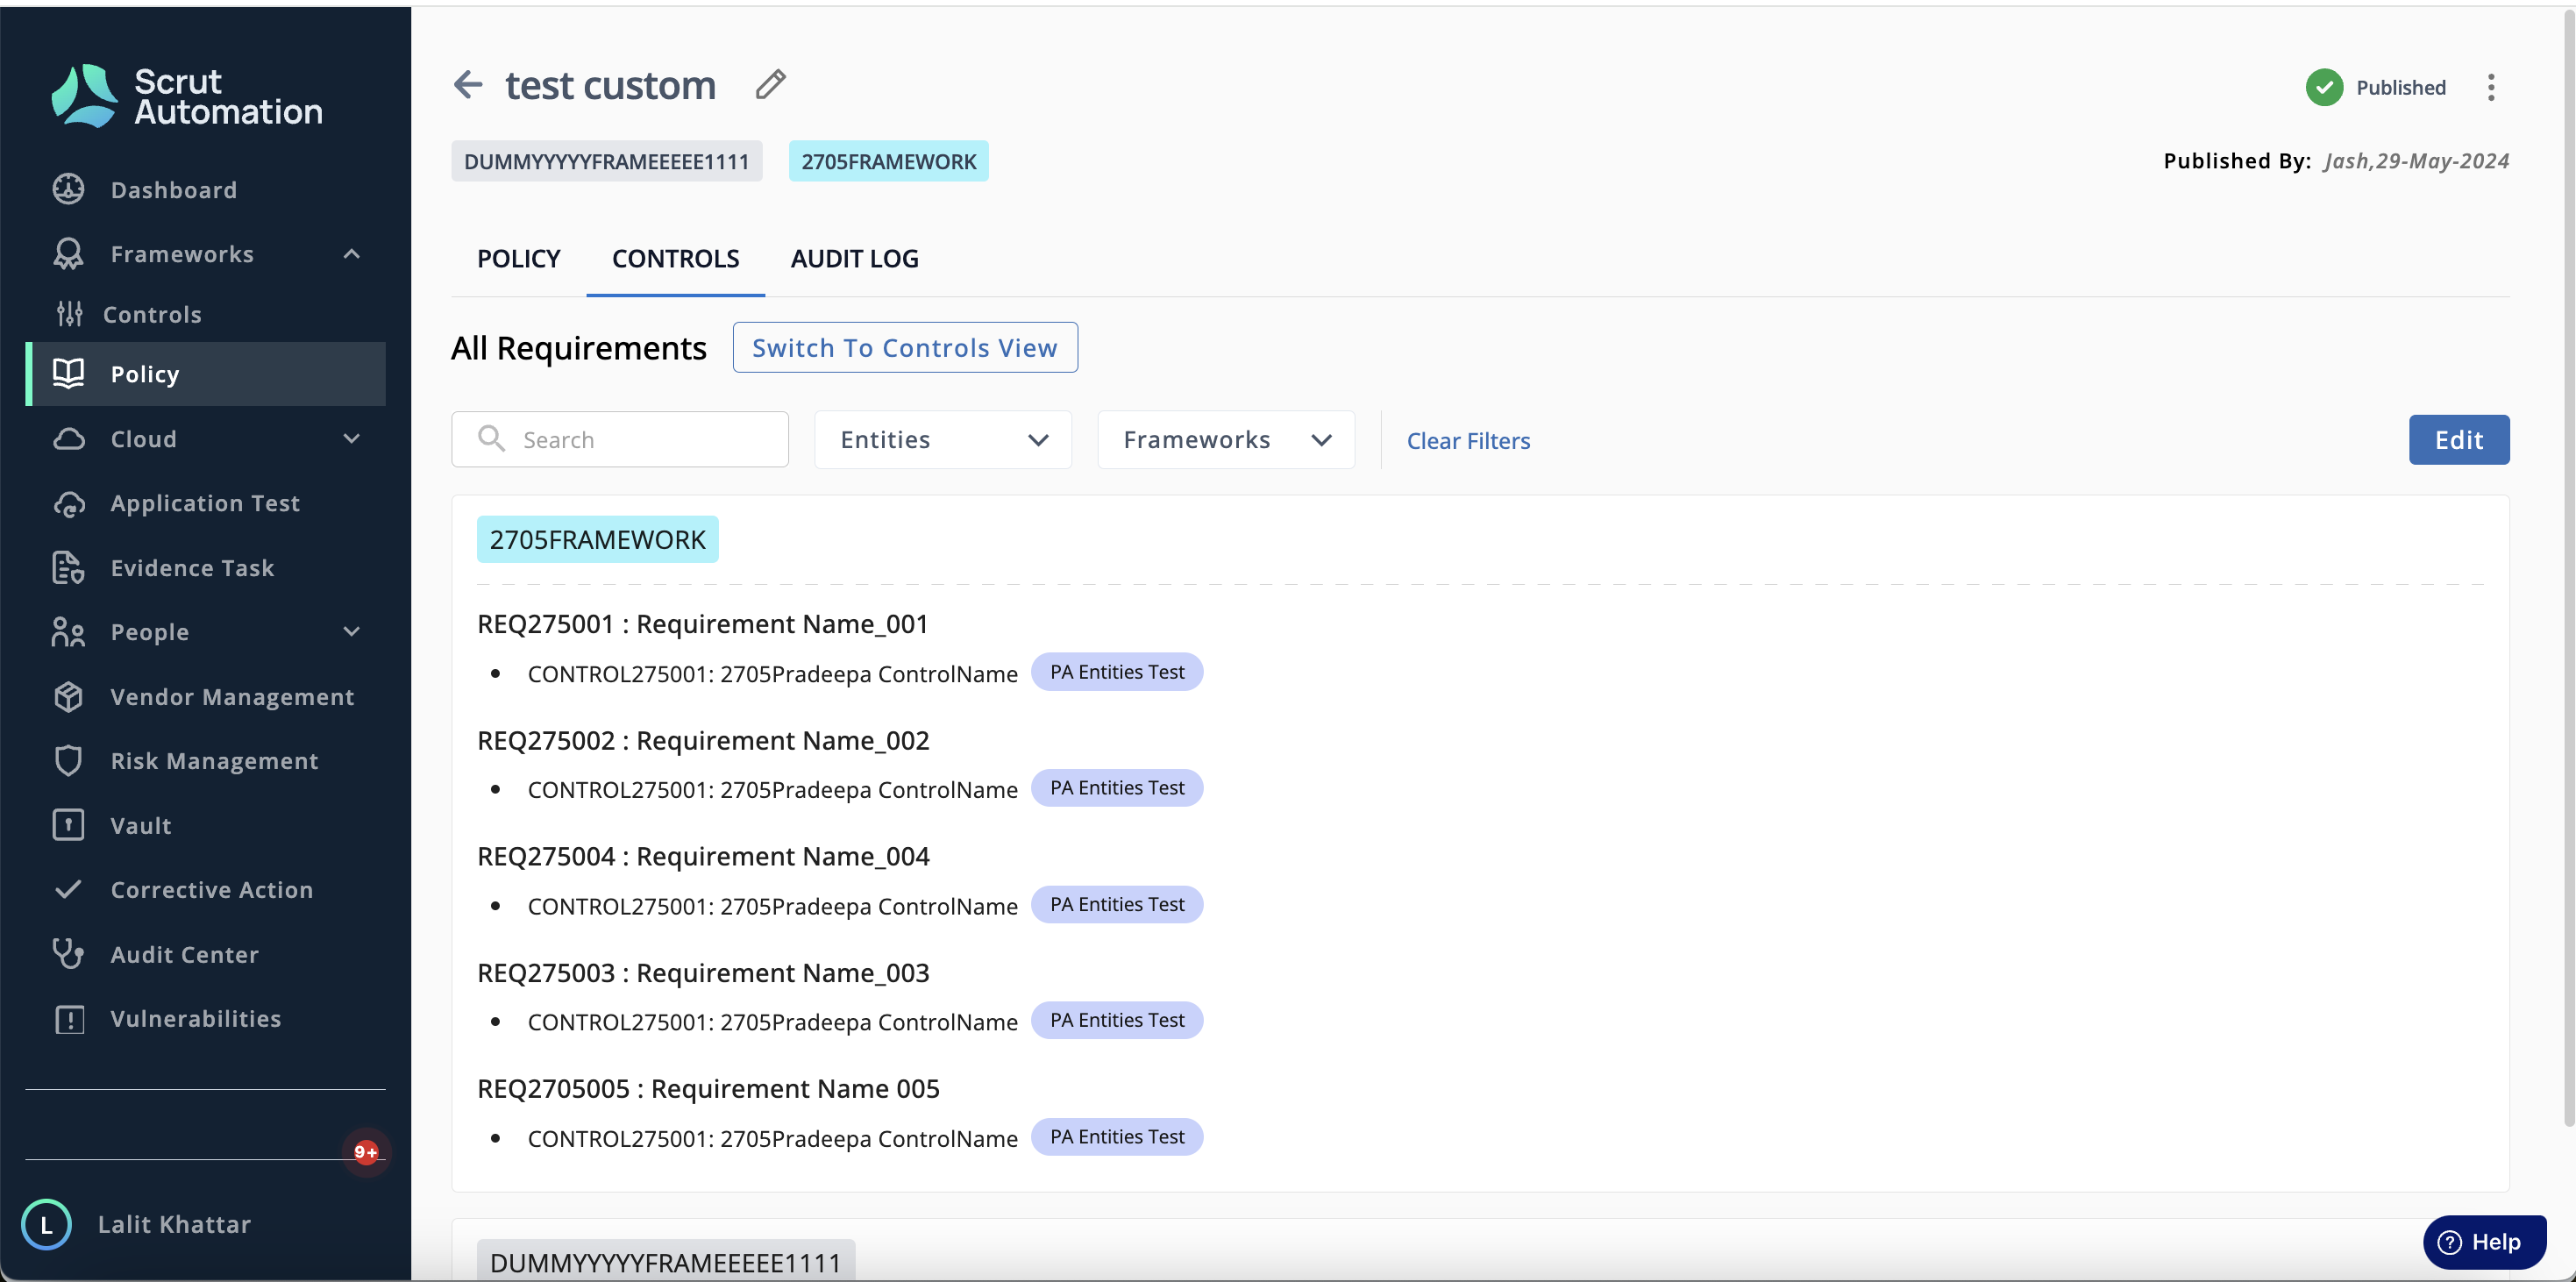The height and width of the screenshot is (1282, 2576).
Task: Click the Corrective Action checkmark icon
Action: coord(68,889)
